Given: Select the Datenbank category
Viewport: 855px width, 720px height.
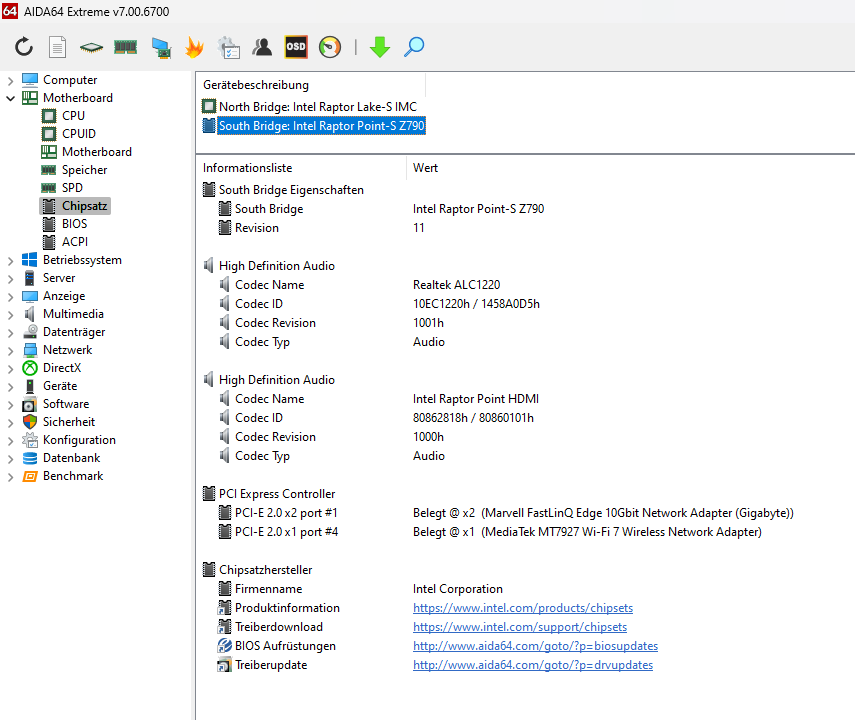Looking at the screenshot, I should pyautogui.click(x=71, y=458).
